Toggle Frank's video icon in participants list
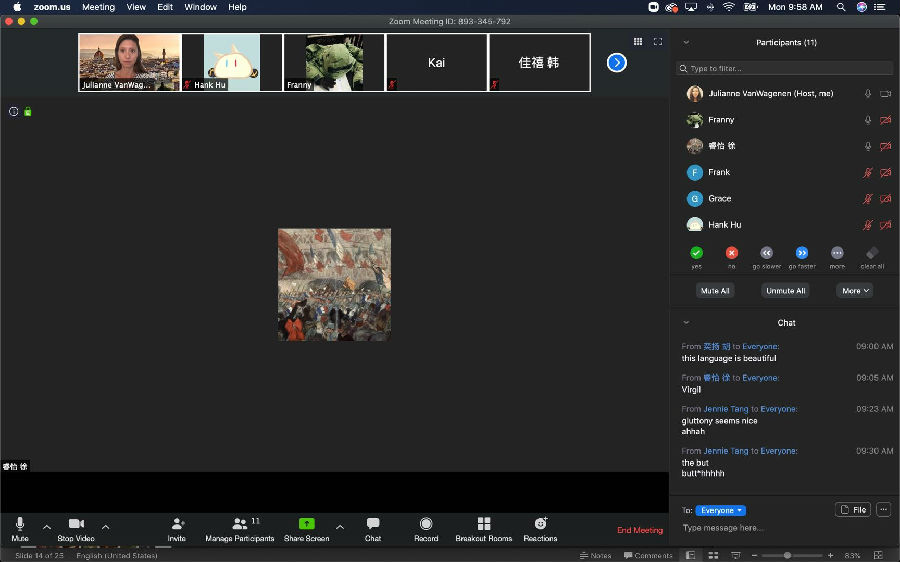The width and height of the screenshot is (900, 562). click(886, 172)
